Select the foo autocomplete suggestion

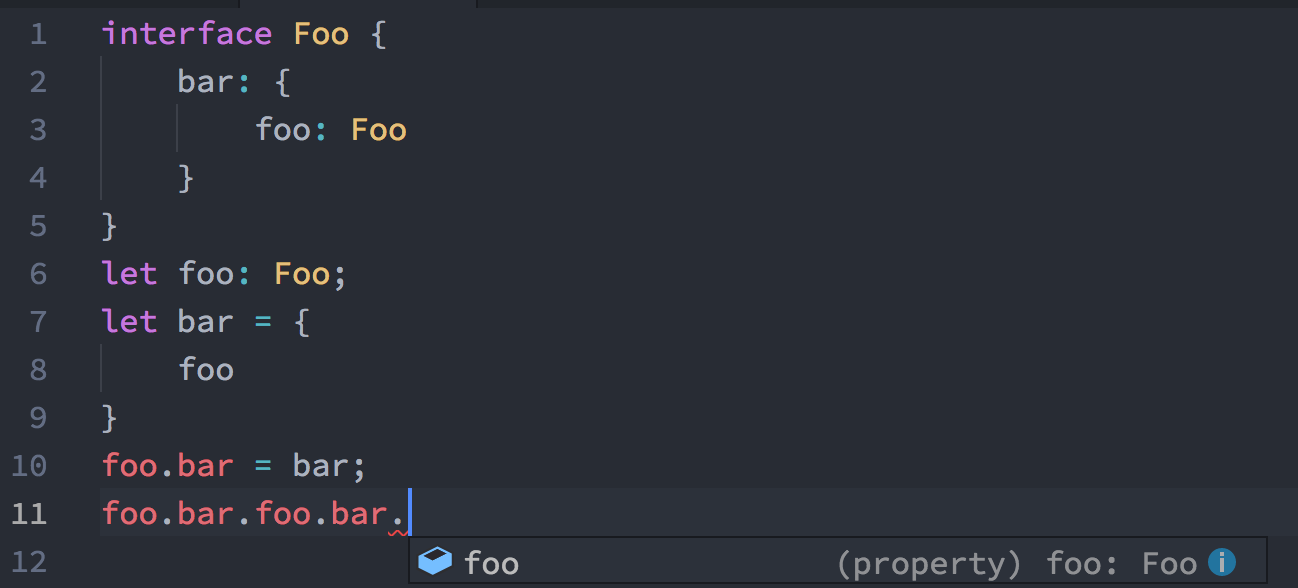(491, 563)
